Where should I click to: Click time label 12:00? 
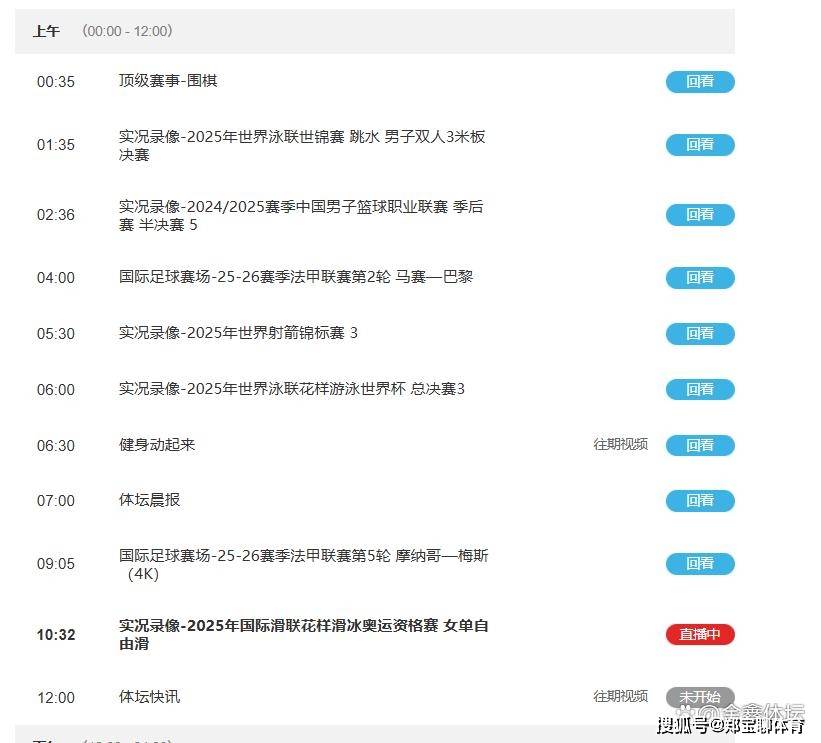(x=56, y=698)
